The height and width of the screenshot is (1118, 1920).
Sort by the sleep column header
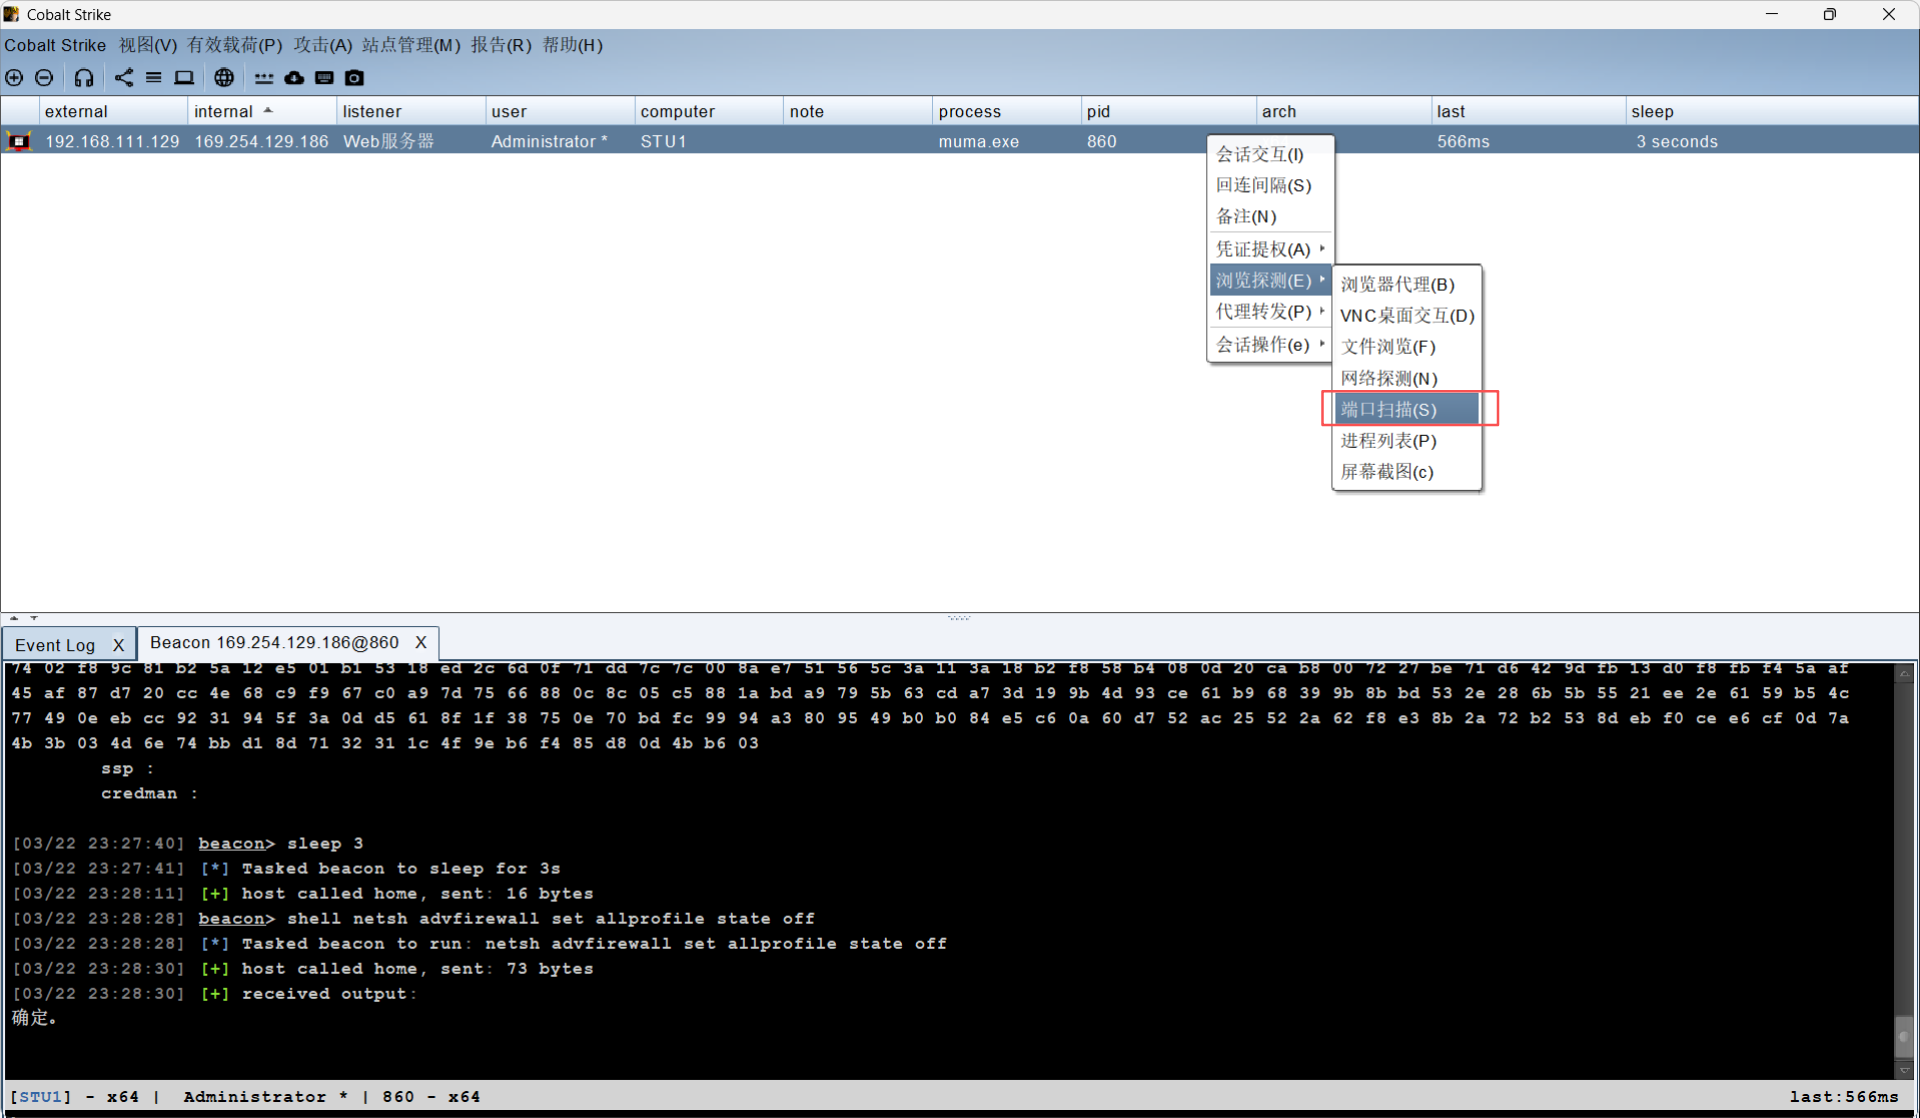[1772, 111]
